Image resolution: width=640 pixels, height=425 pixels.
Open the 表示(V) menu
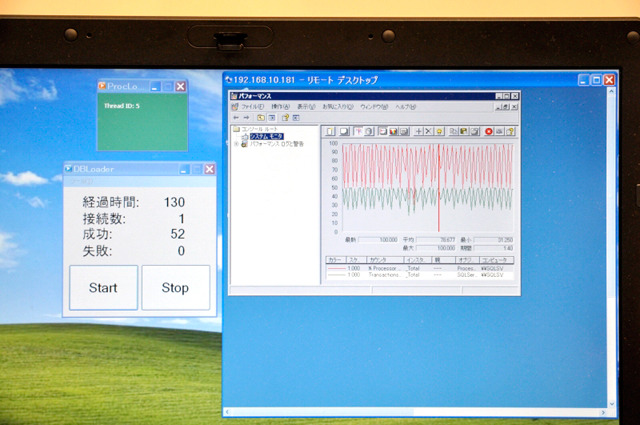pos(306,107)
